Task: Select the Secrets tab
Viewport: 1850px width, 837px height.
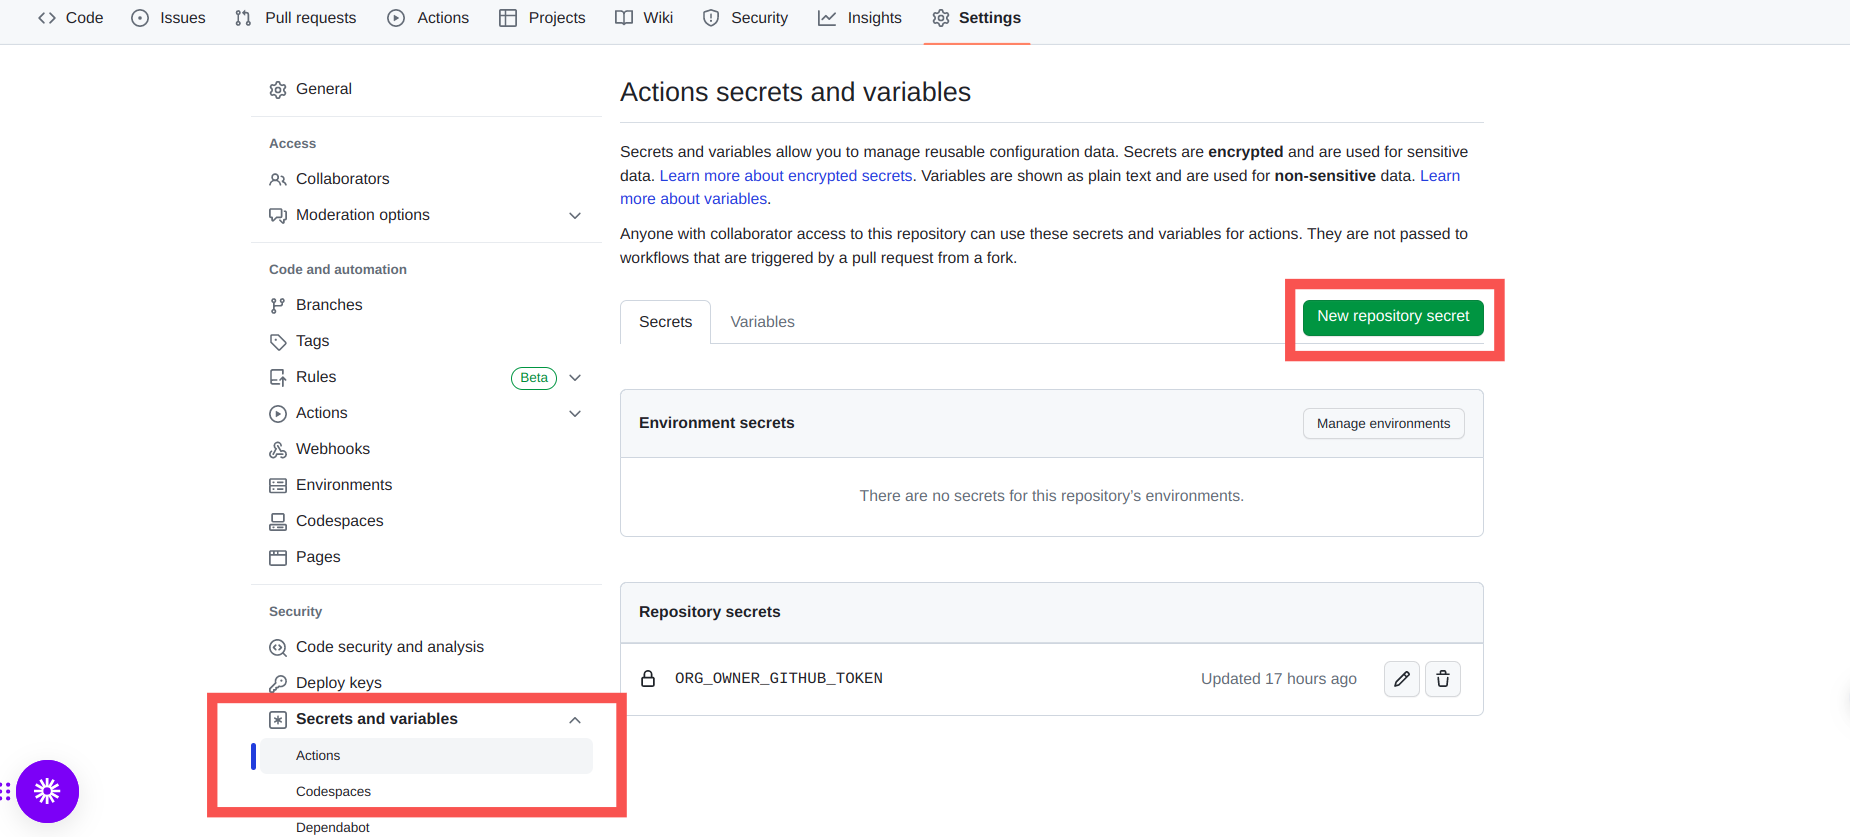Action: (x=665, y=322)
